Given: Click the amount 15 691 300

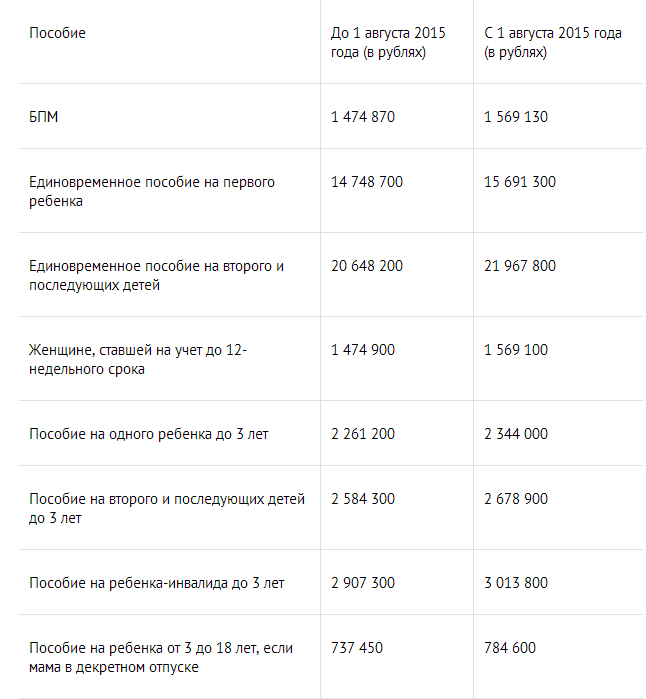Looking at the screenshot, I should pyautogui.click(x=520, y=182).
